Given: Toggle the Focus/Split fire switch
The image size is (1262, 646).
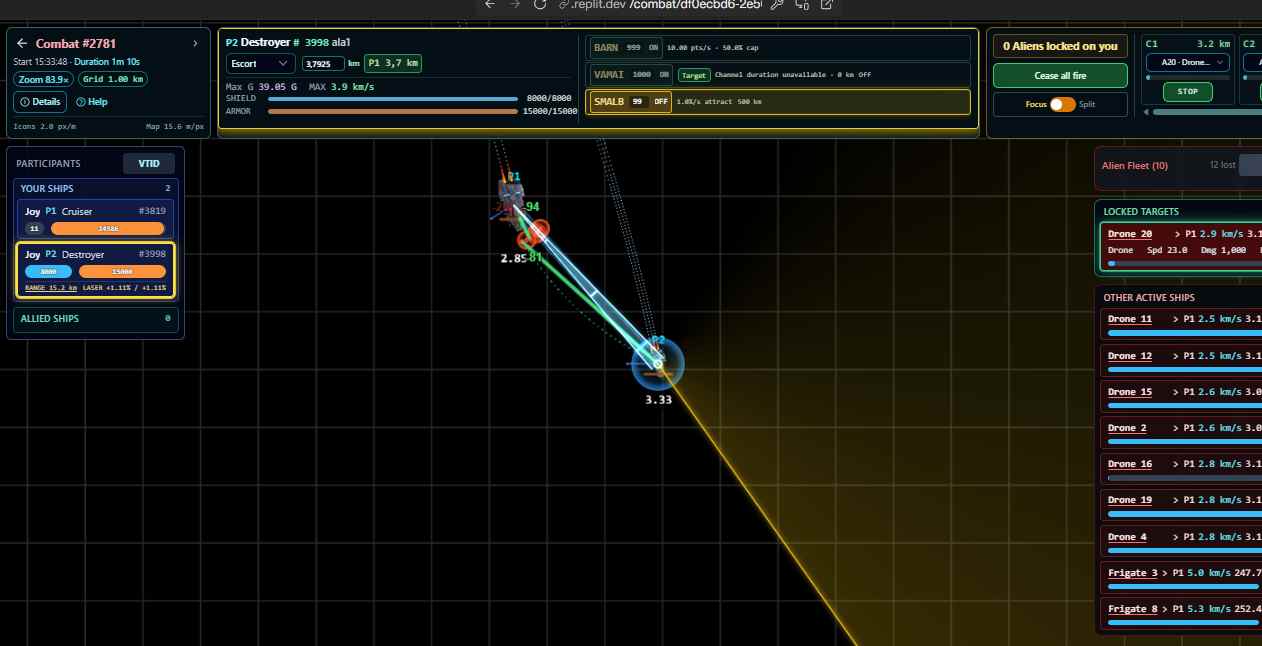Looking at the screenshot, I should (x=1063, y=104).
